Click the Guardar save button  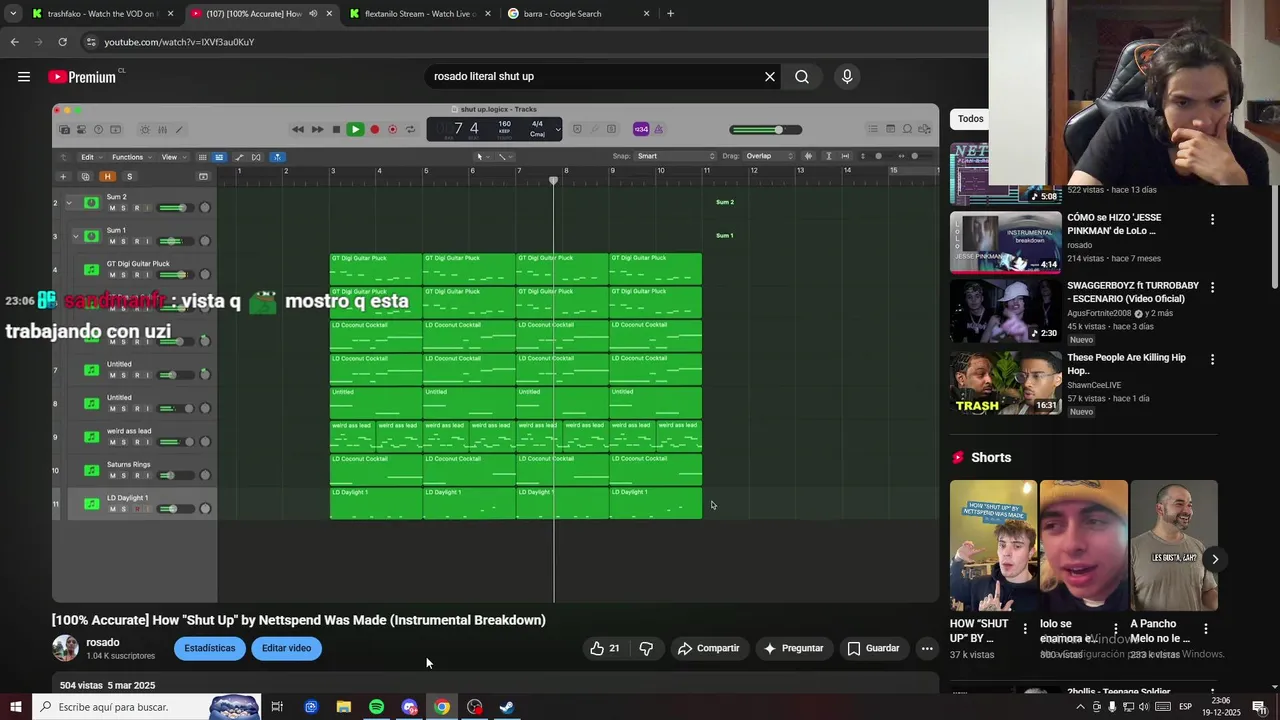pos(873,648)
